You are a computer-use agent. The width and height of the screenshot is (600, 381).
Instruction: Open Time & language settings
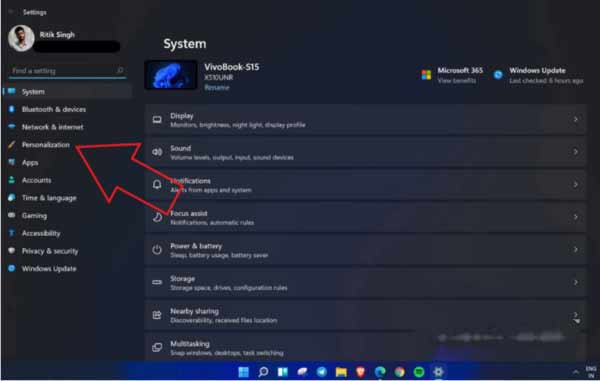pos(49,198)
